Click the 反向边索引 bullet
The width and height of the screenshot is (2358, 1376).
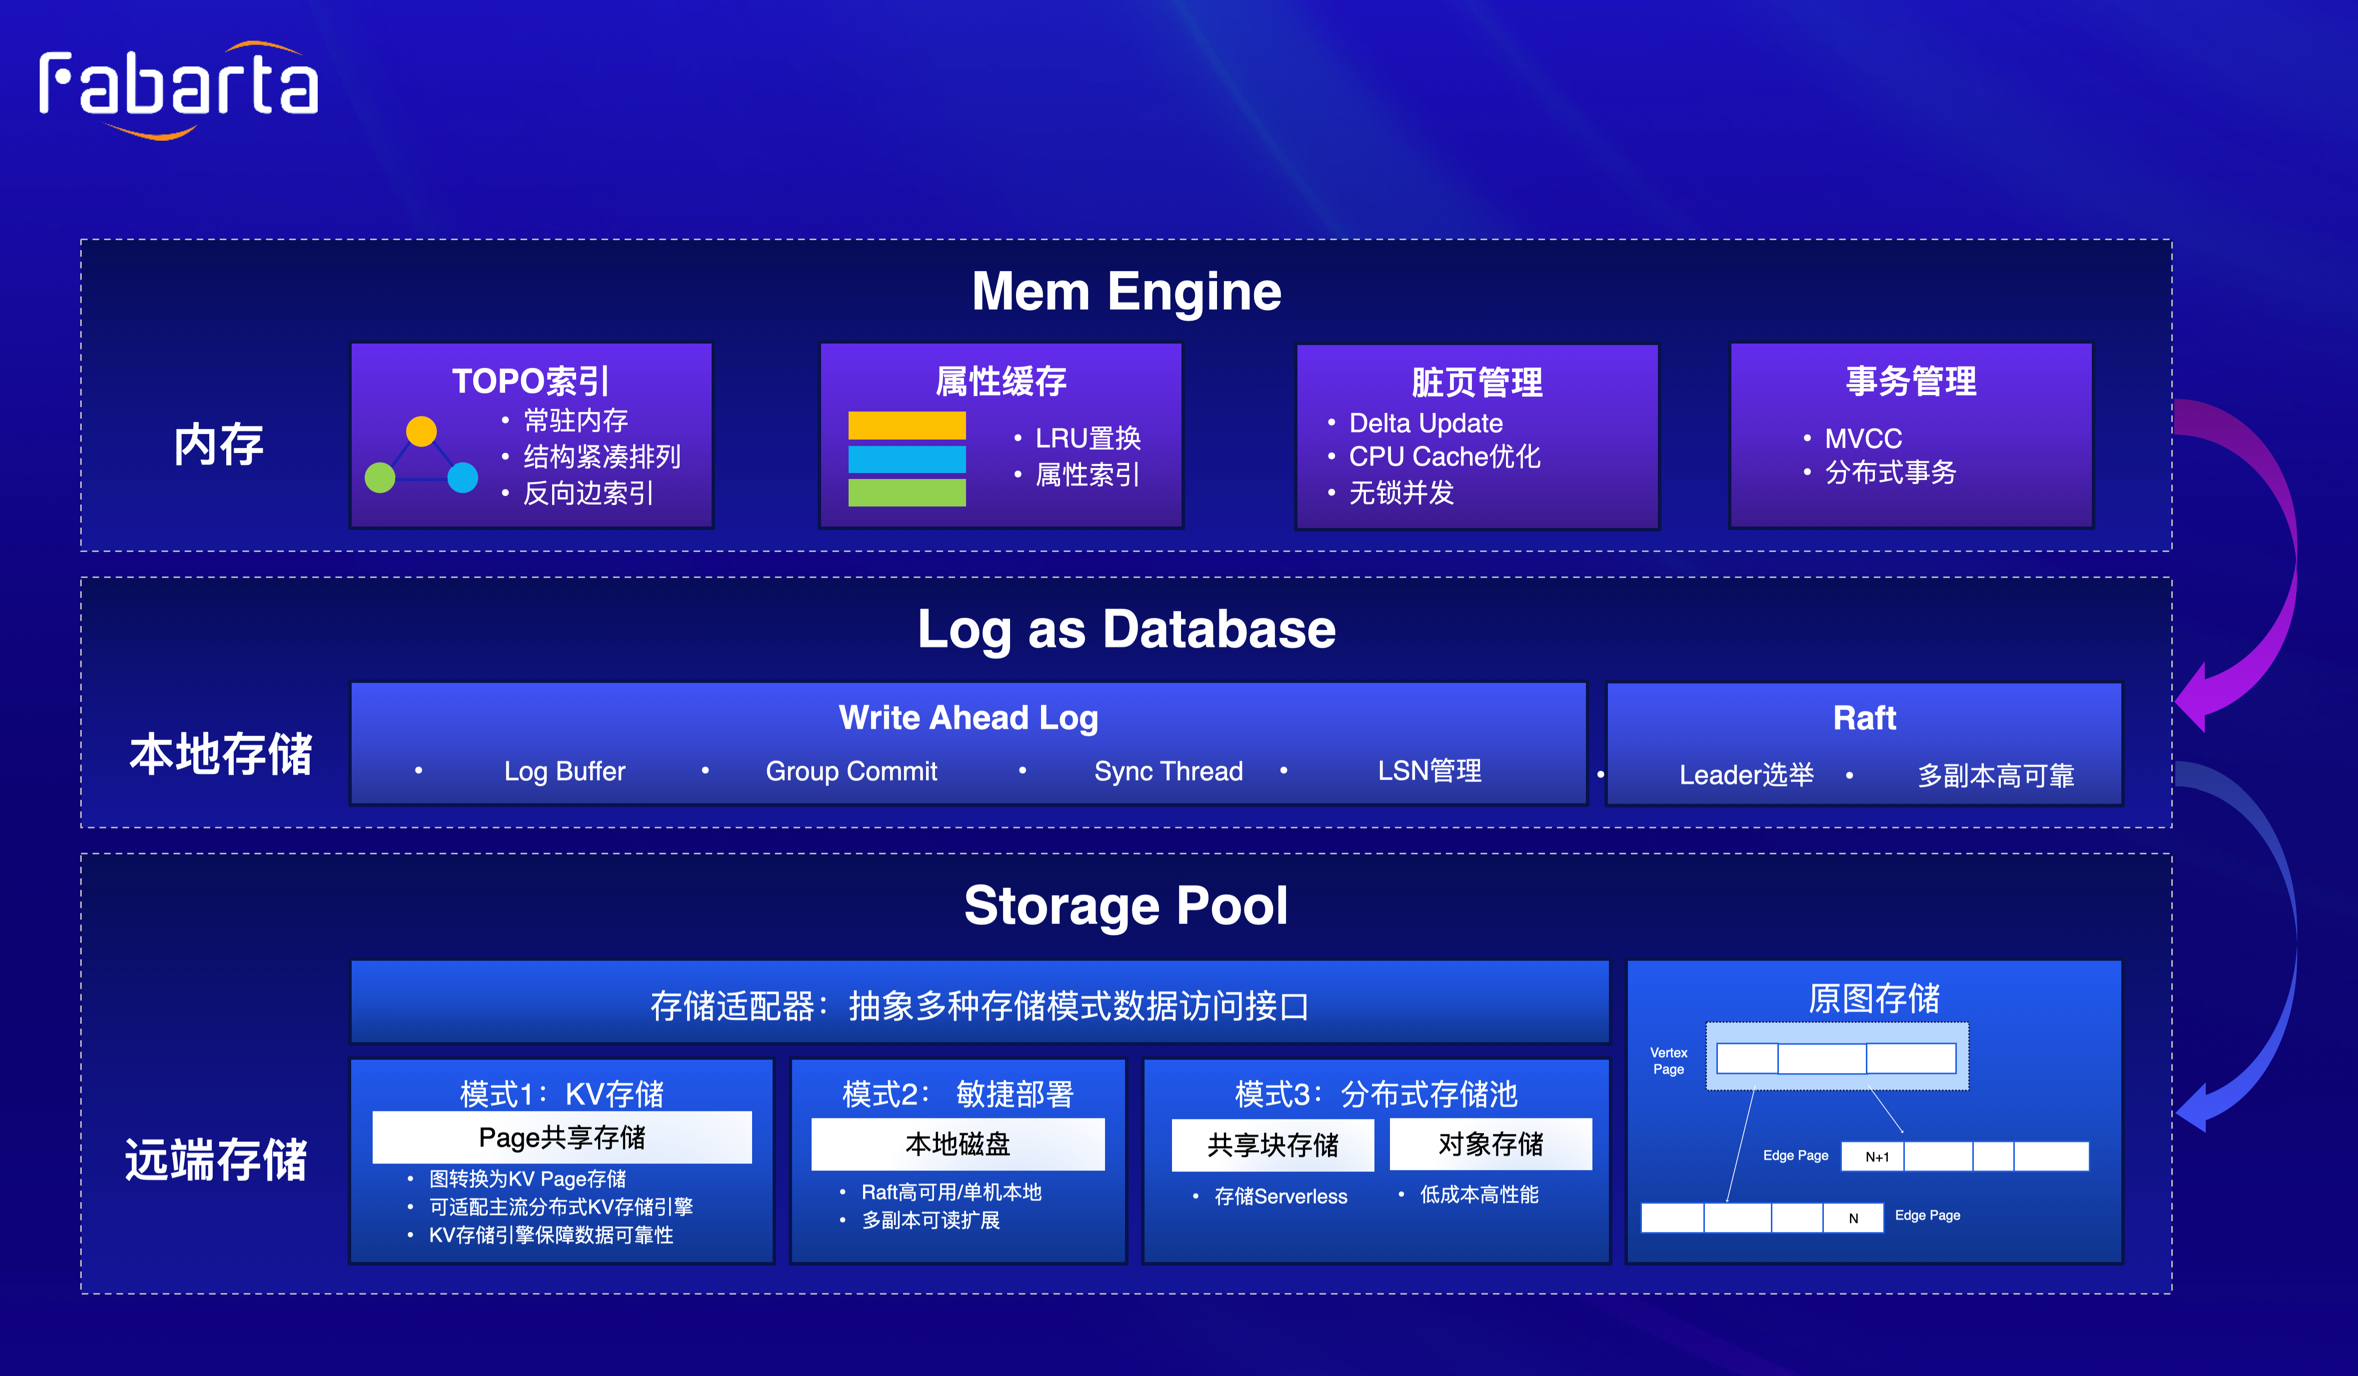pyautogui.click(x=588, y=493)
